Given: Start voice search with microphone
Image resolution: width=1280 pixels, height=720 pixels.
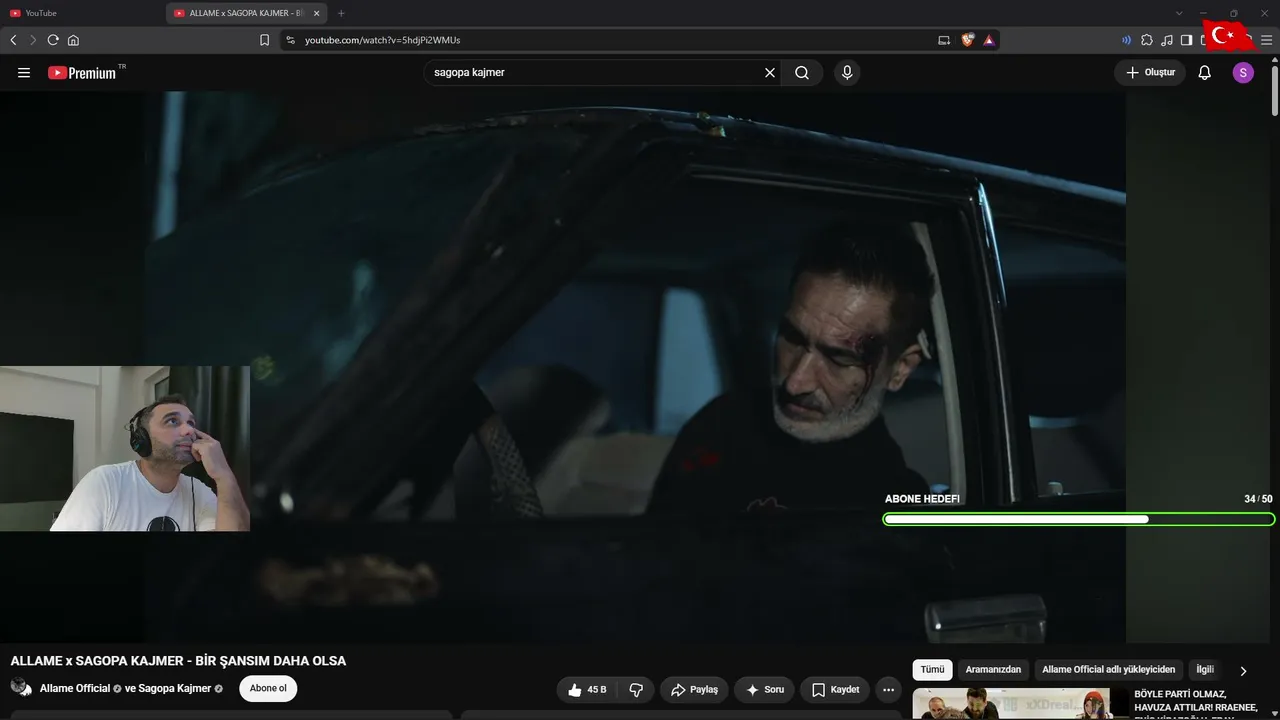Looking at the screenshot, I should click(847, 73).
